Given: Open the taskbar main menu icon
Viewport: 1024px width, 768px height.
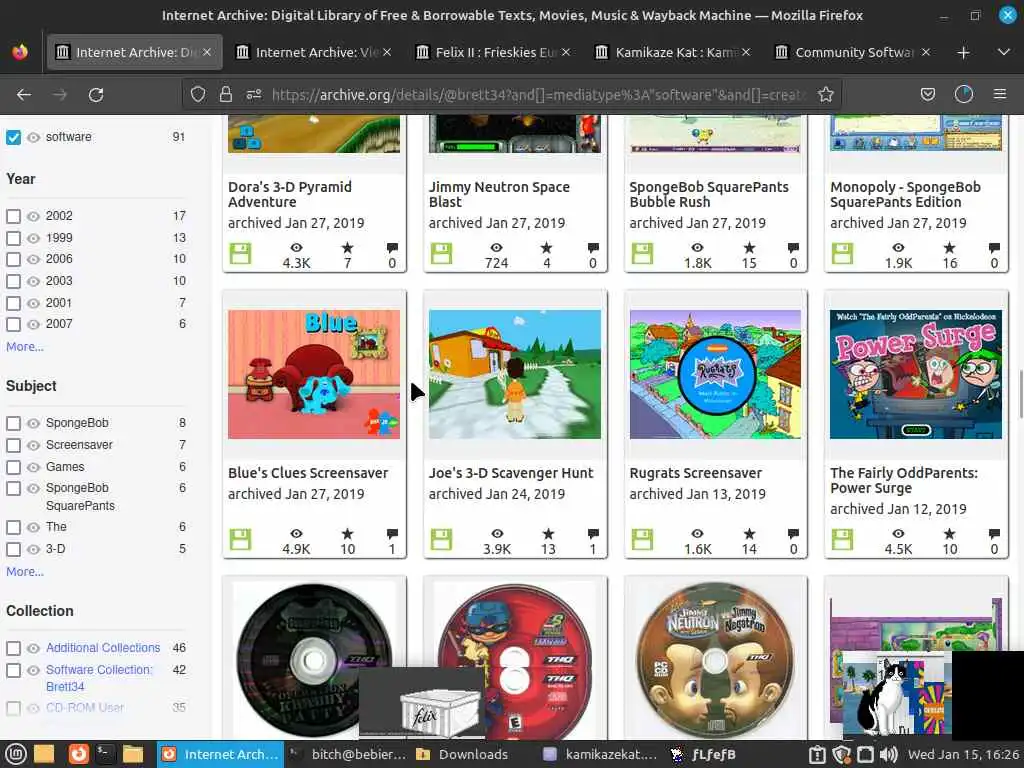Looking at the screenshot, I should tap(16, 754).
